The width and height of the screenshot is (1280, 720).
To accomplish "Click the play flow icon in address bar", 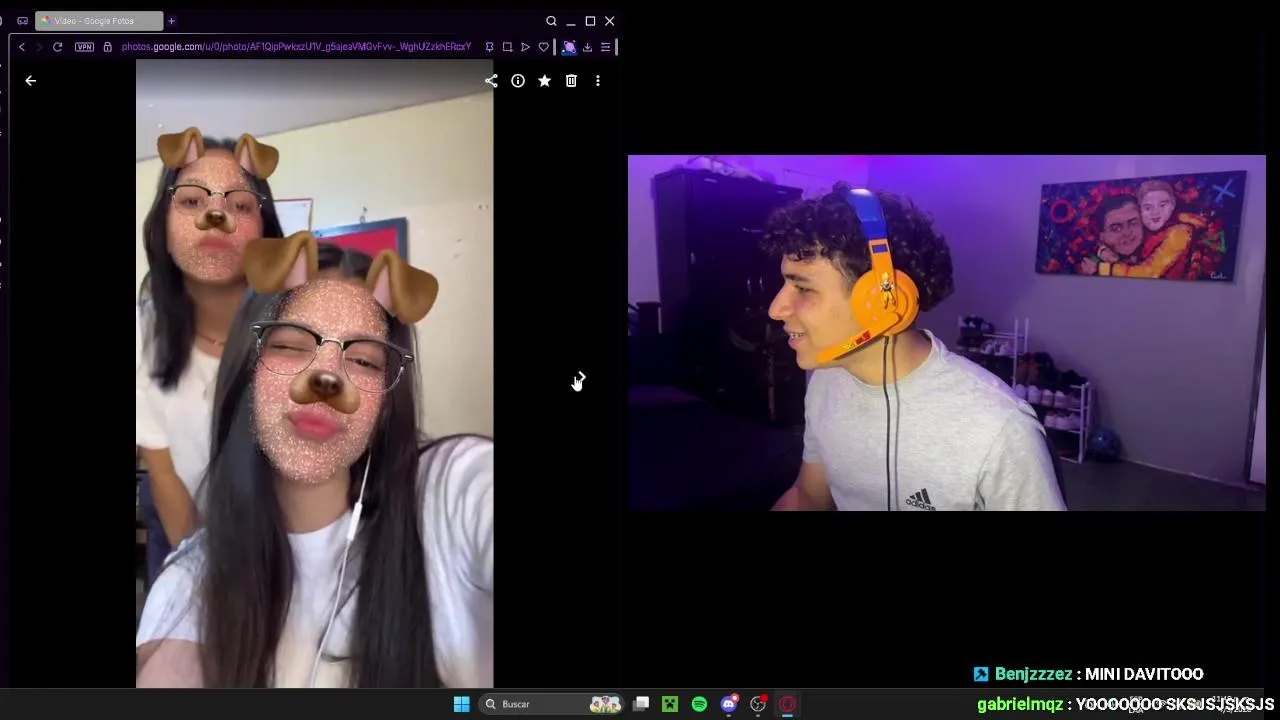I will [x=525, y=47].
